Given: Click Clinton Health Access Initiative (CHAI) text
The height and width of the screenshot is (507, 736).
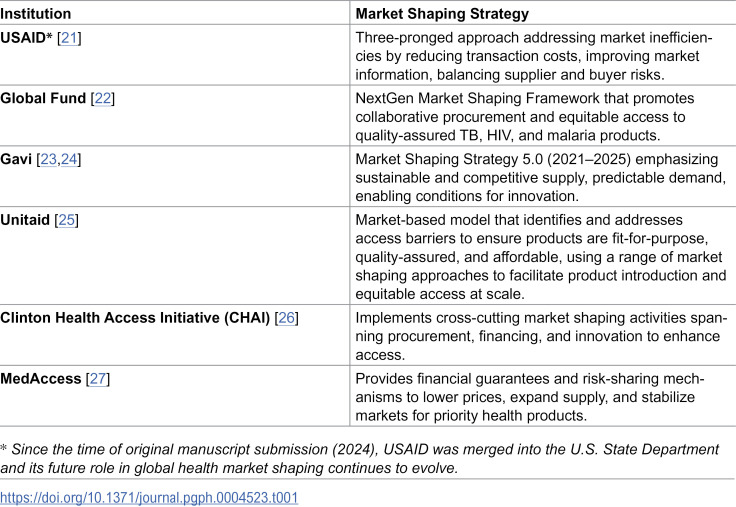Looking at the screenshot, I should [135, 318].
